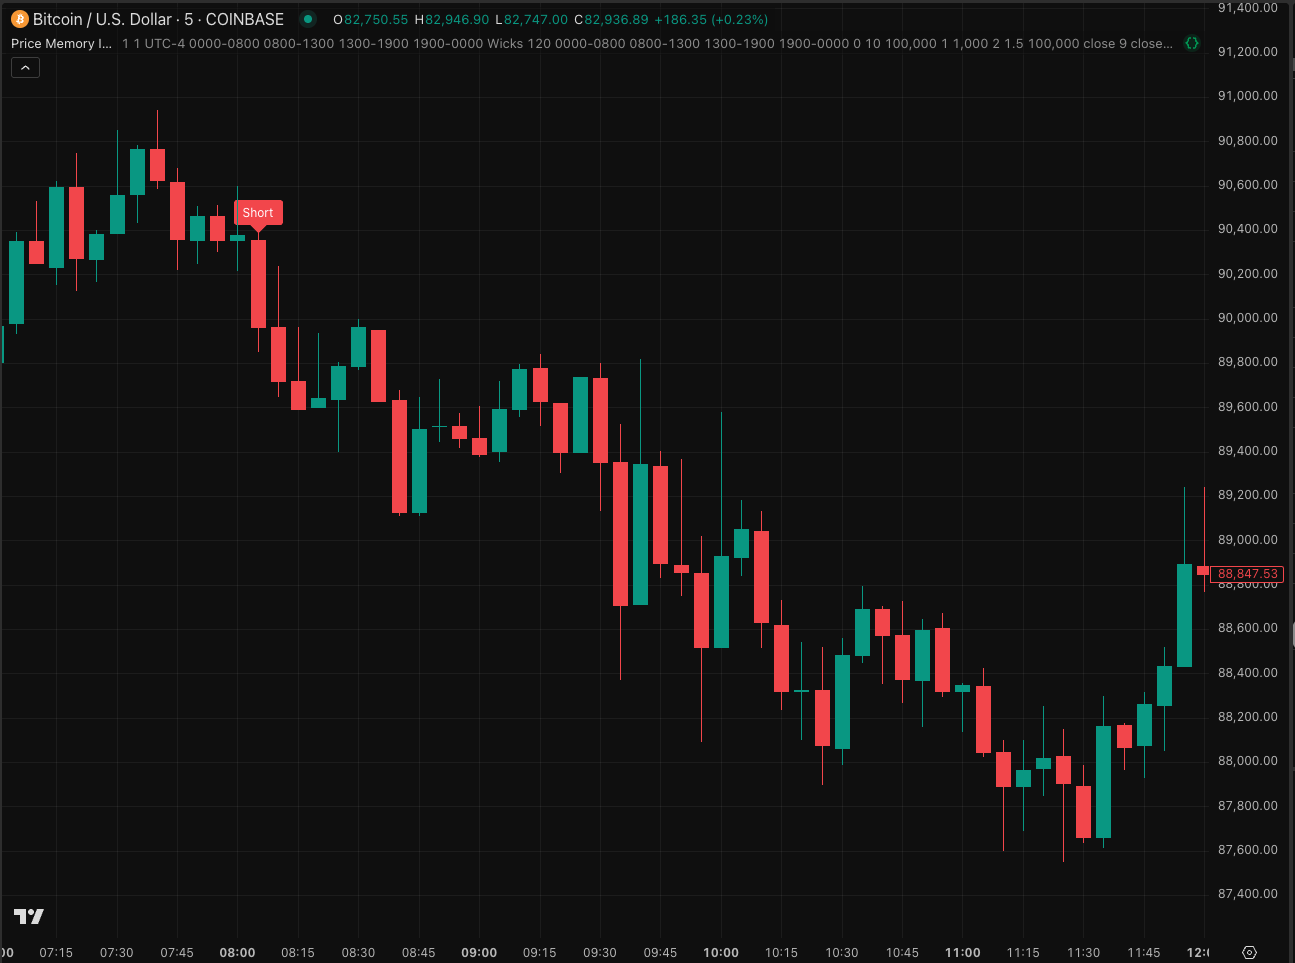This screenshot has height=963, width=1295.
Task: Click price axis label 89,600.00
Action: 1247,407
